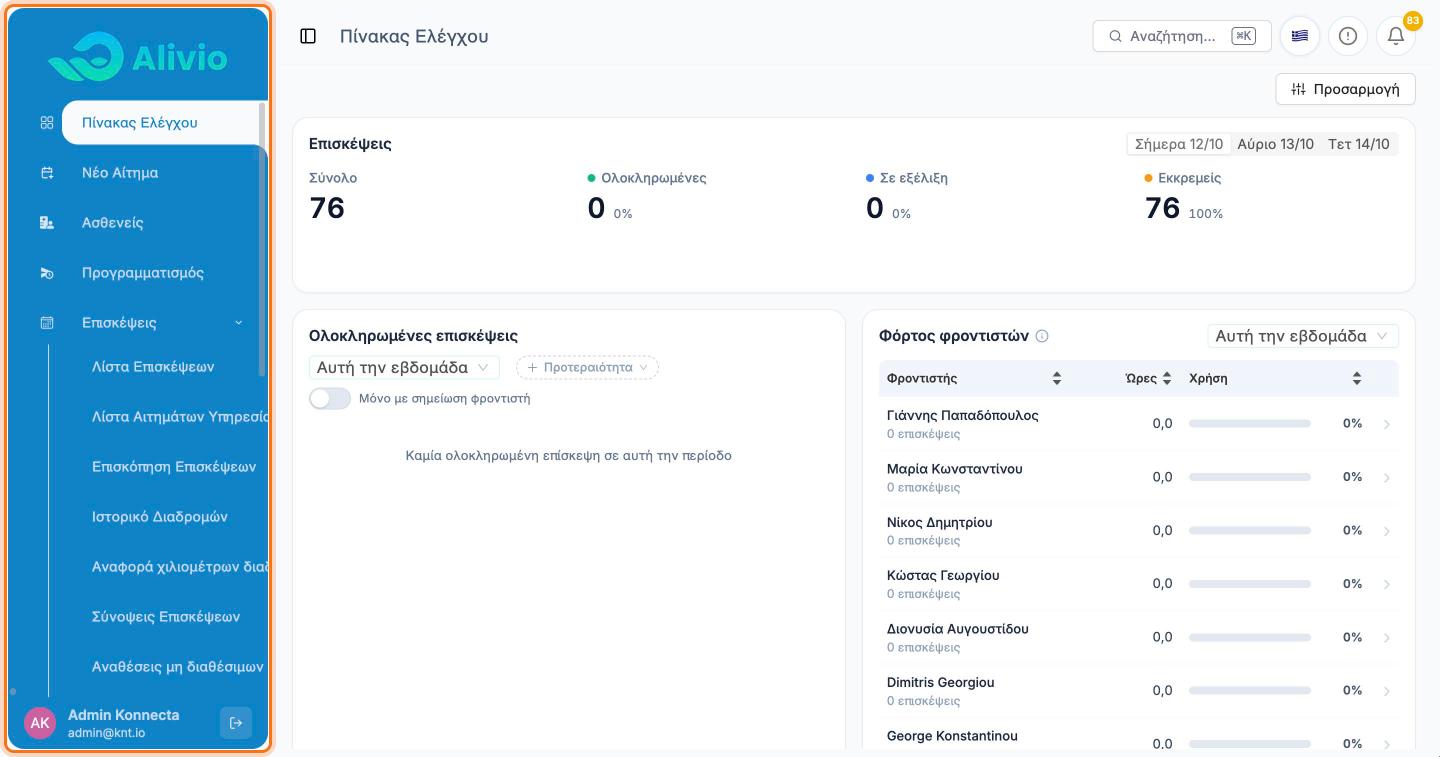This screenshot has width=1440, height=757.
Task: Expand Διονυσία Αυγουστίδου row chevron
Action: (1387, 638)
